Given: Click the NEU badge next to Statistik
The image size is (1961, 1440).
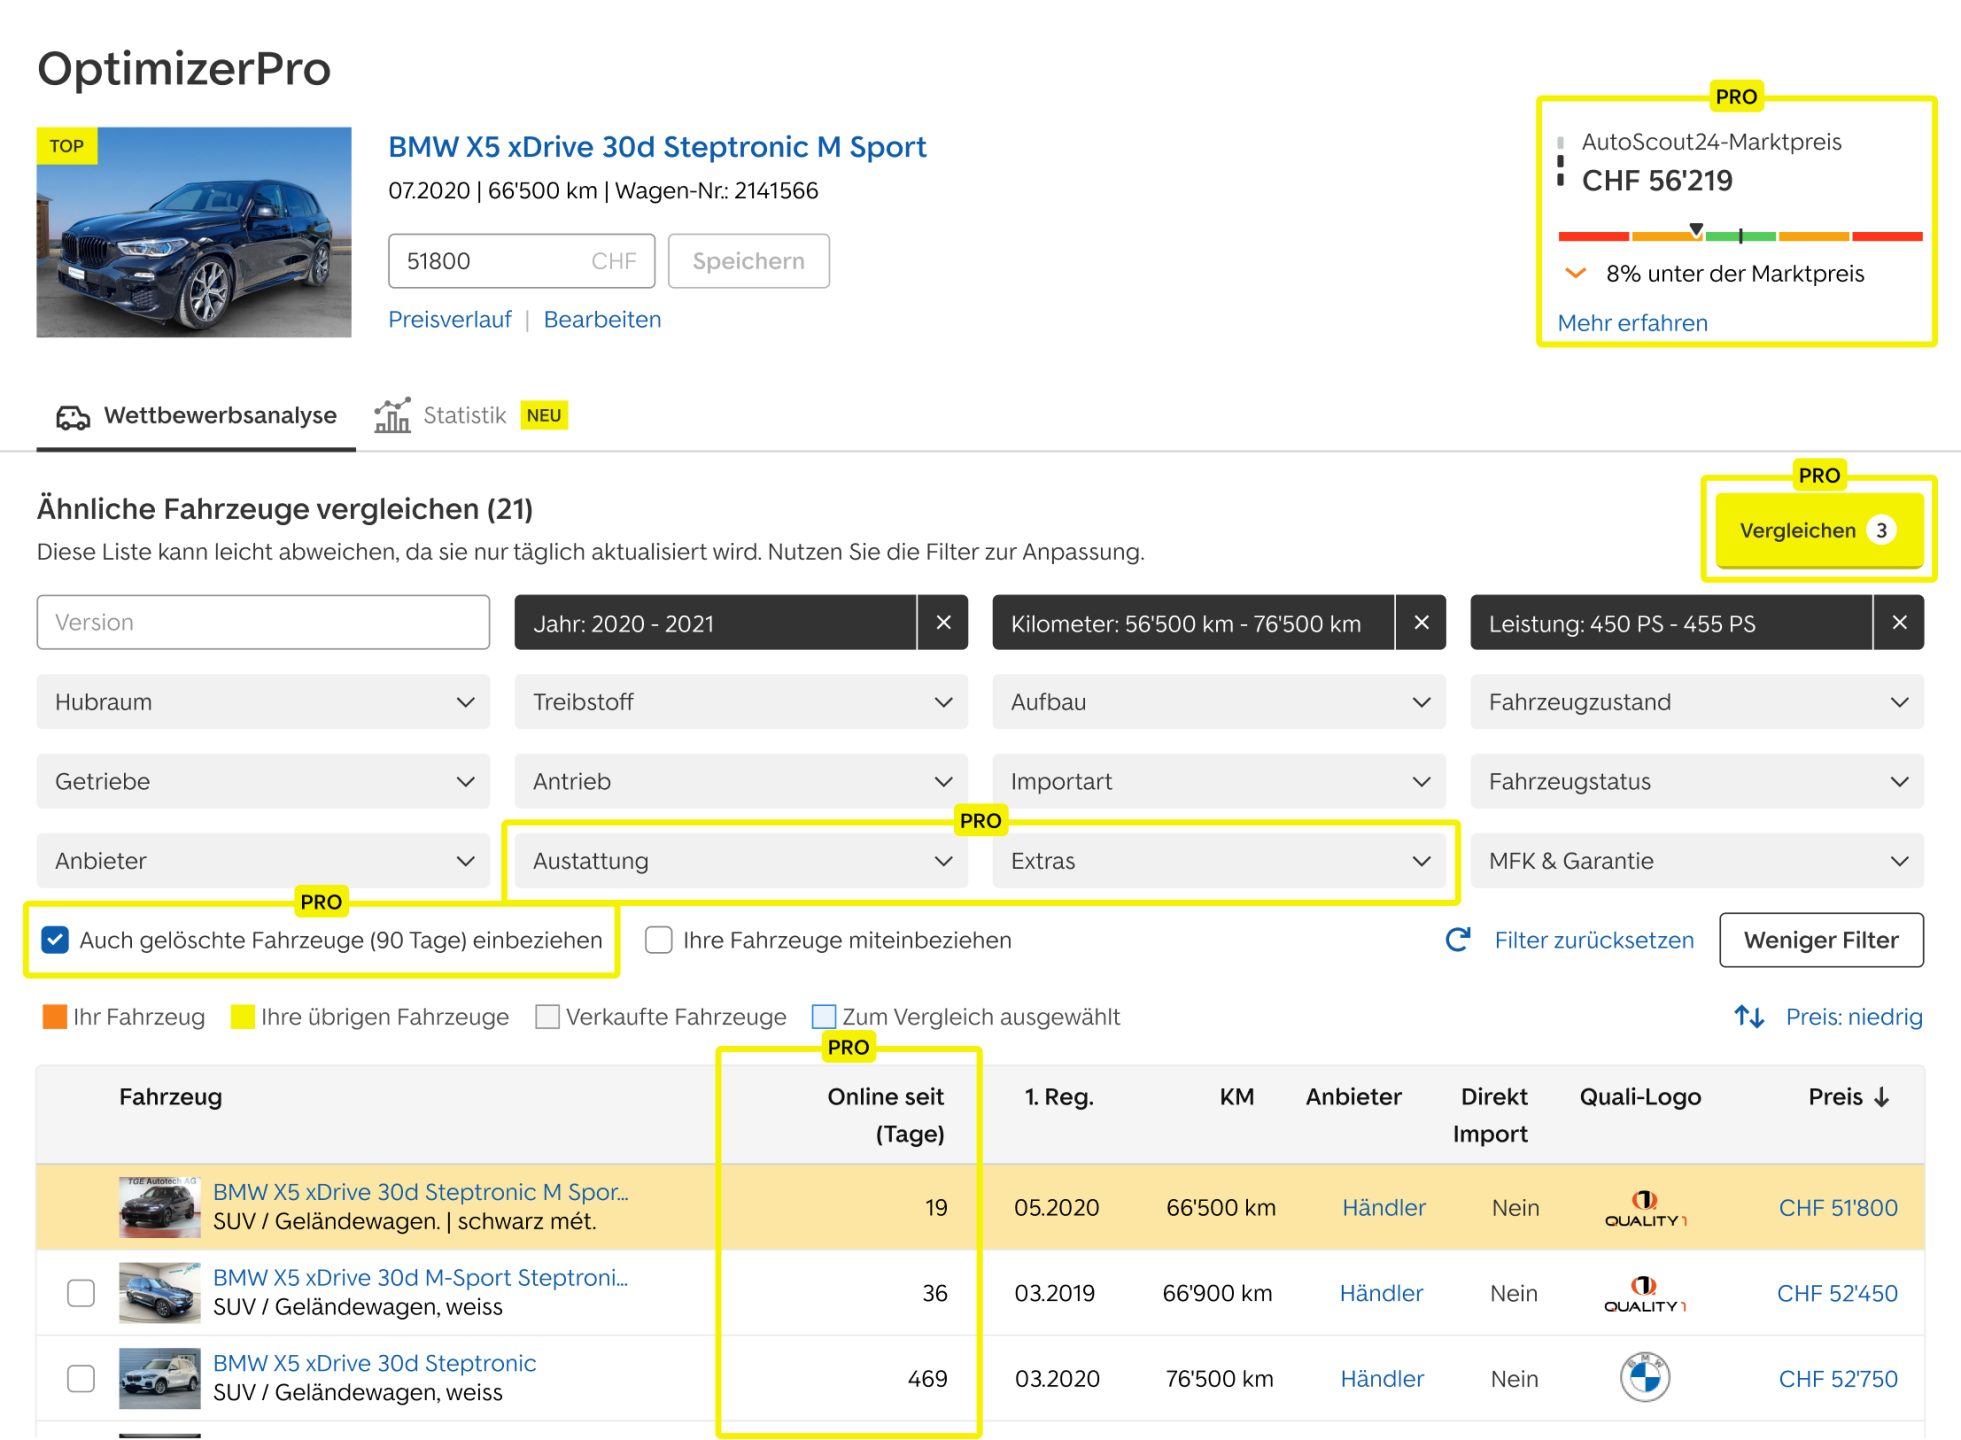Looking at the screenshot, I should (544, 415).
